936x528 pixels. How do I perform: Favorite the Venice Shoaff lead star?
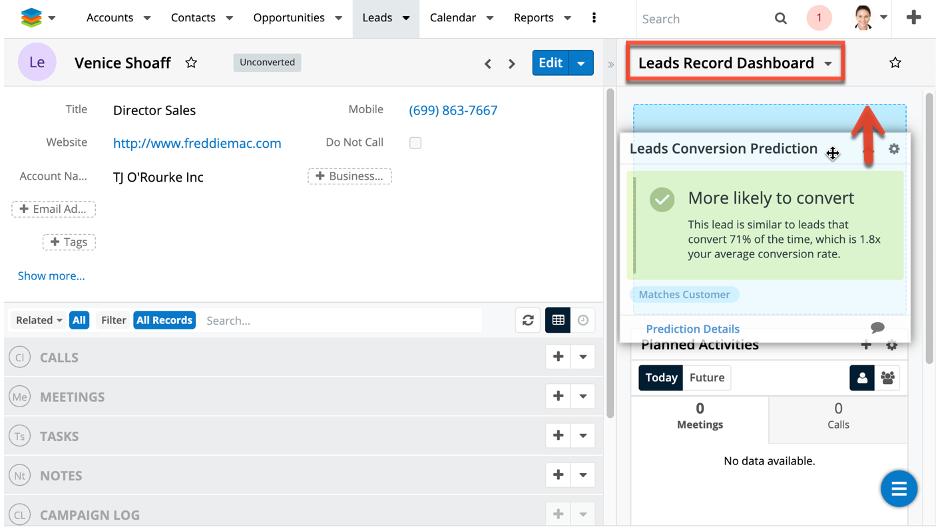tap(191, 62)
